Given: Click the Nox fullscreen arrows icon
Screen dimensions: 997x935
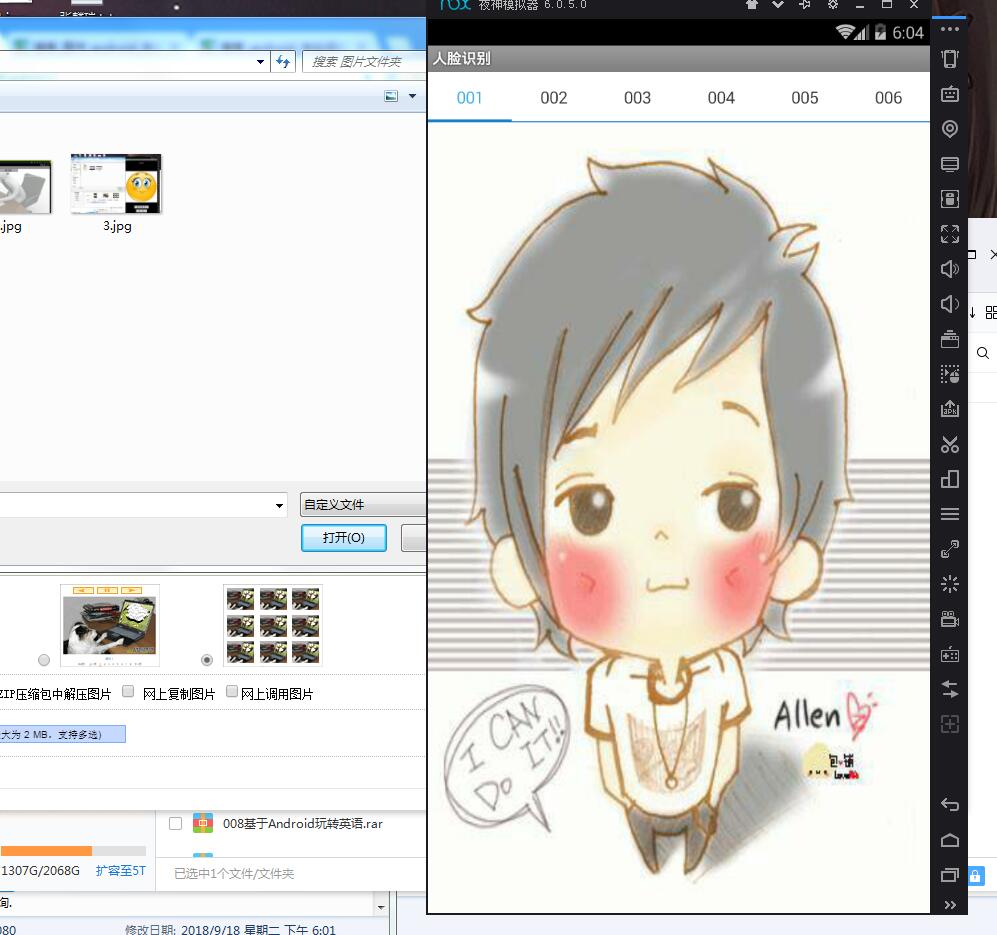Looking at the screenshot, I should click(950, 233).
